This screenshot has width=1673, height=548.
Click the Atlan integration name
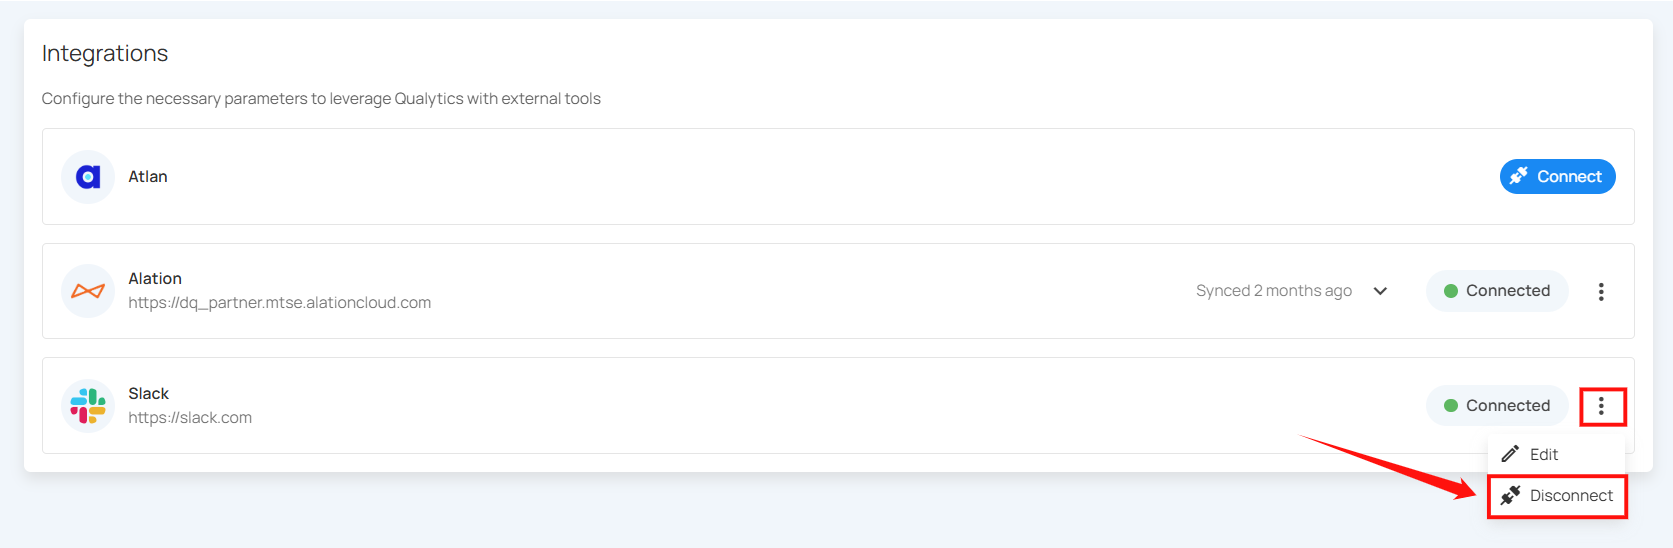tap(148, 177)
